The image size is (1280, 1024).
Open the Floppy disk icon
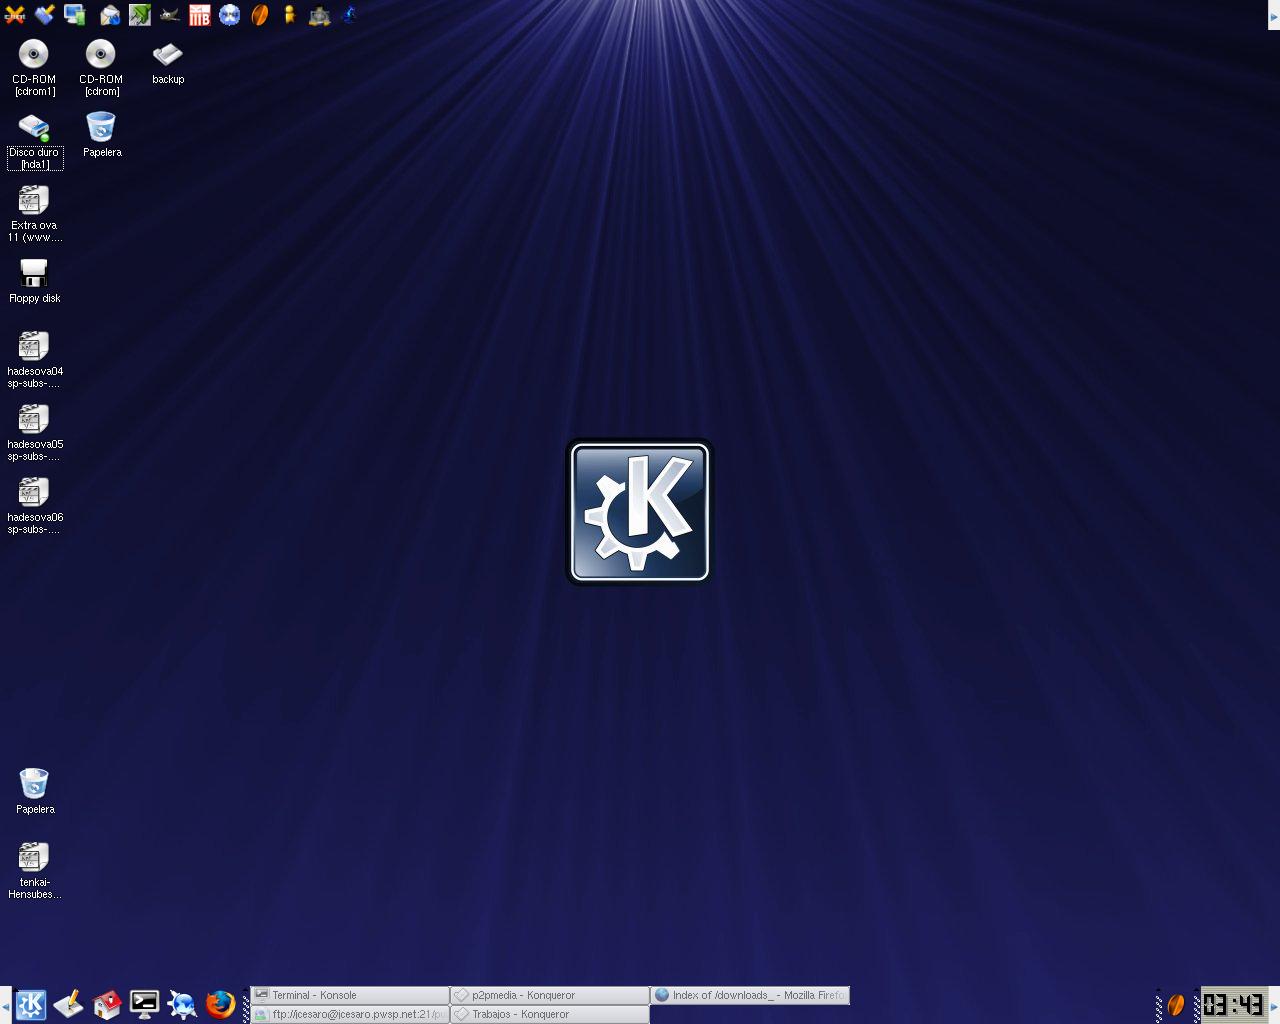pyautogui.click(x=35, y=281)
